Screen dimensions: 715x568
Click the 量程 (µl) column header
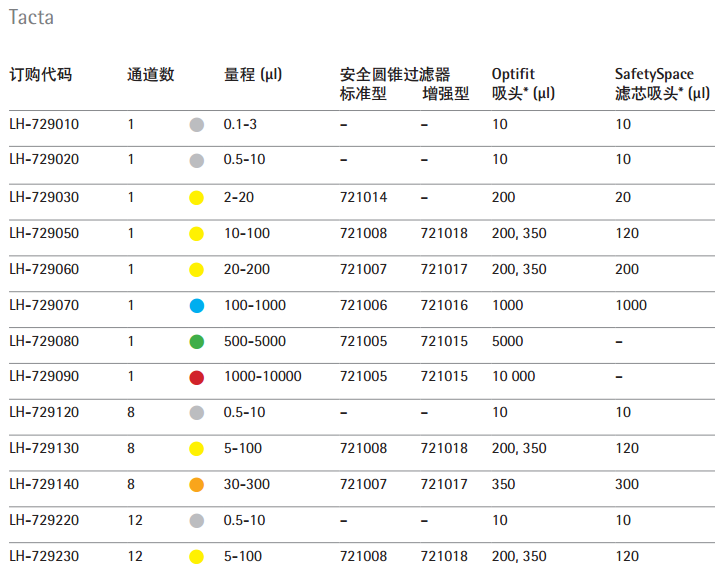253,74
